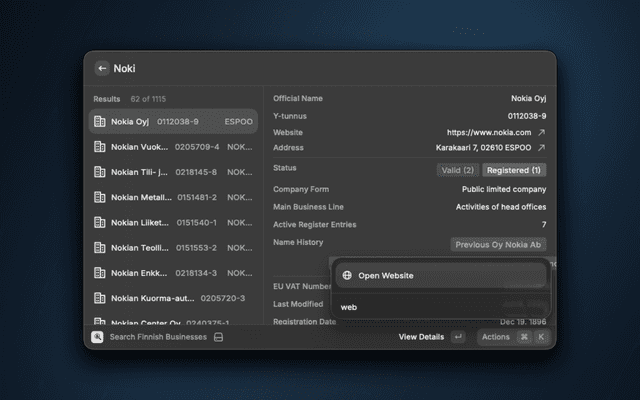The image size is (640, 400).
Task: Click the K key hint beside Actions
Action: coord(541,337)
